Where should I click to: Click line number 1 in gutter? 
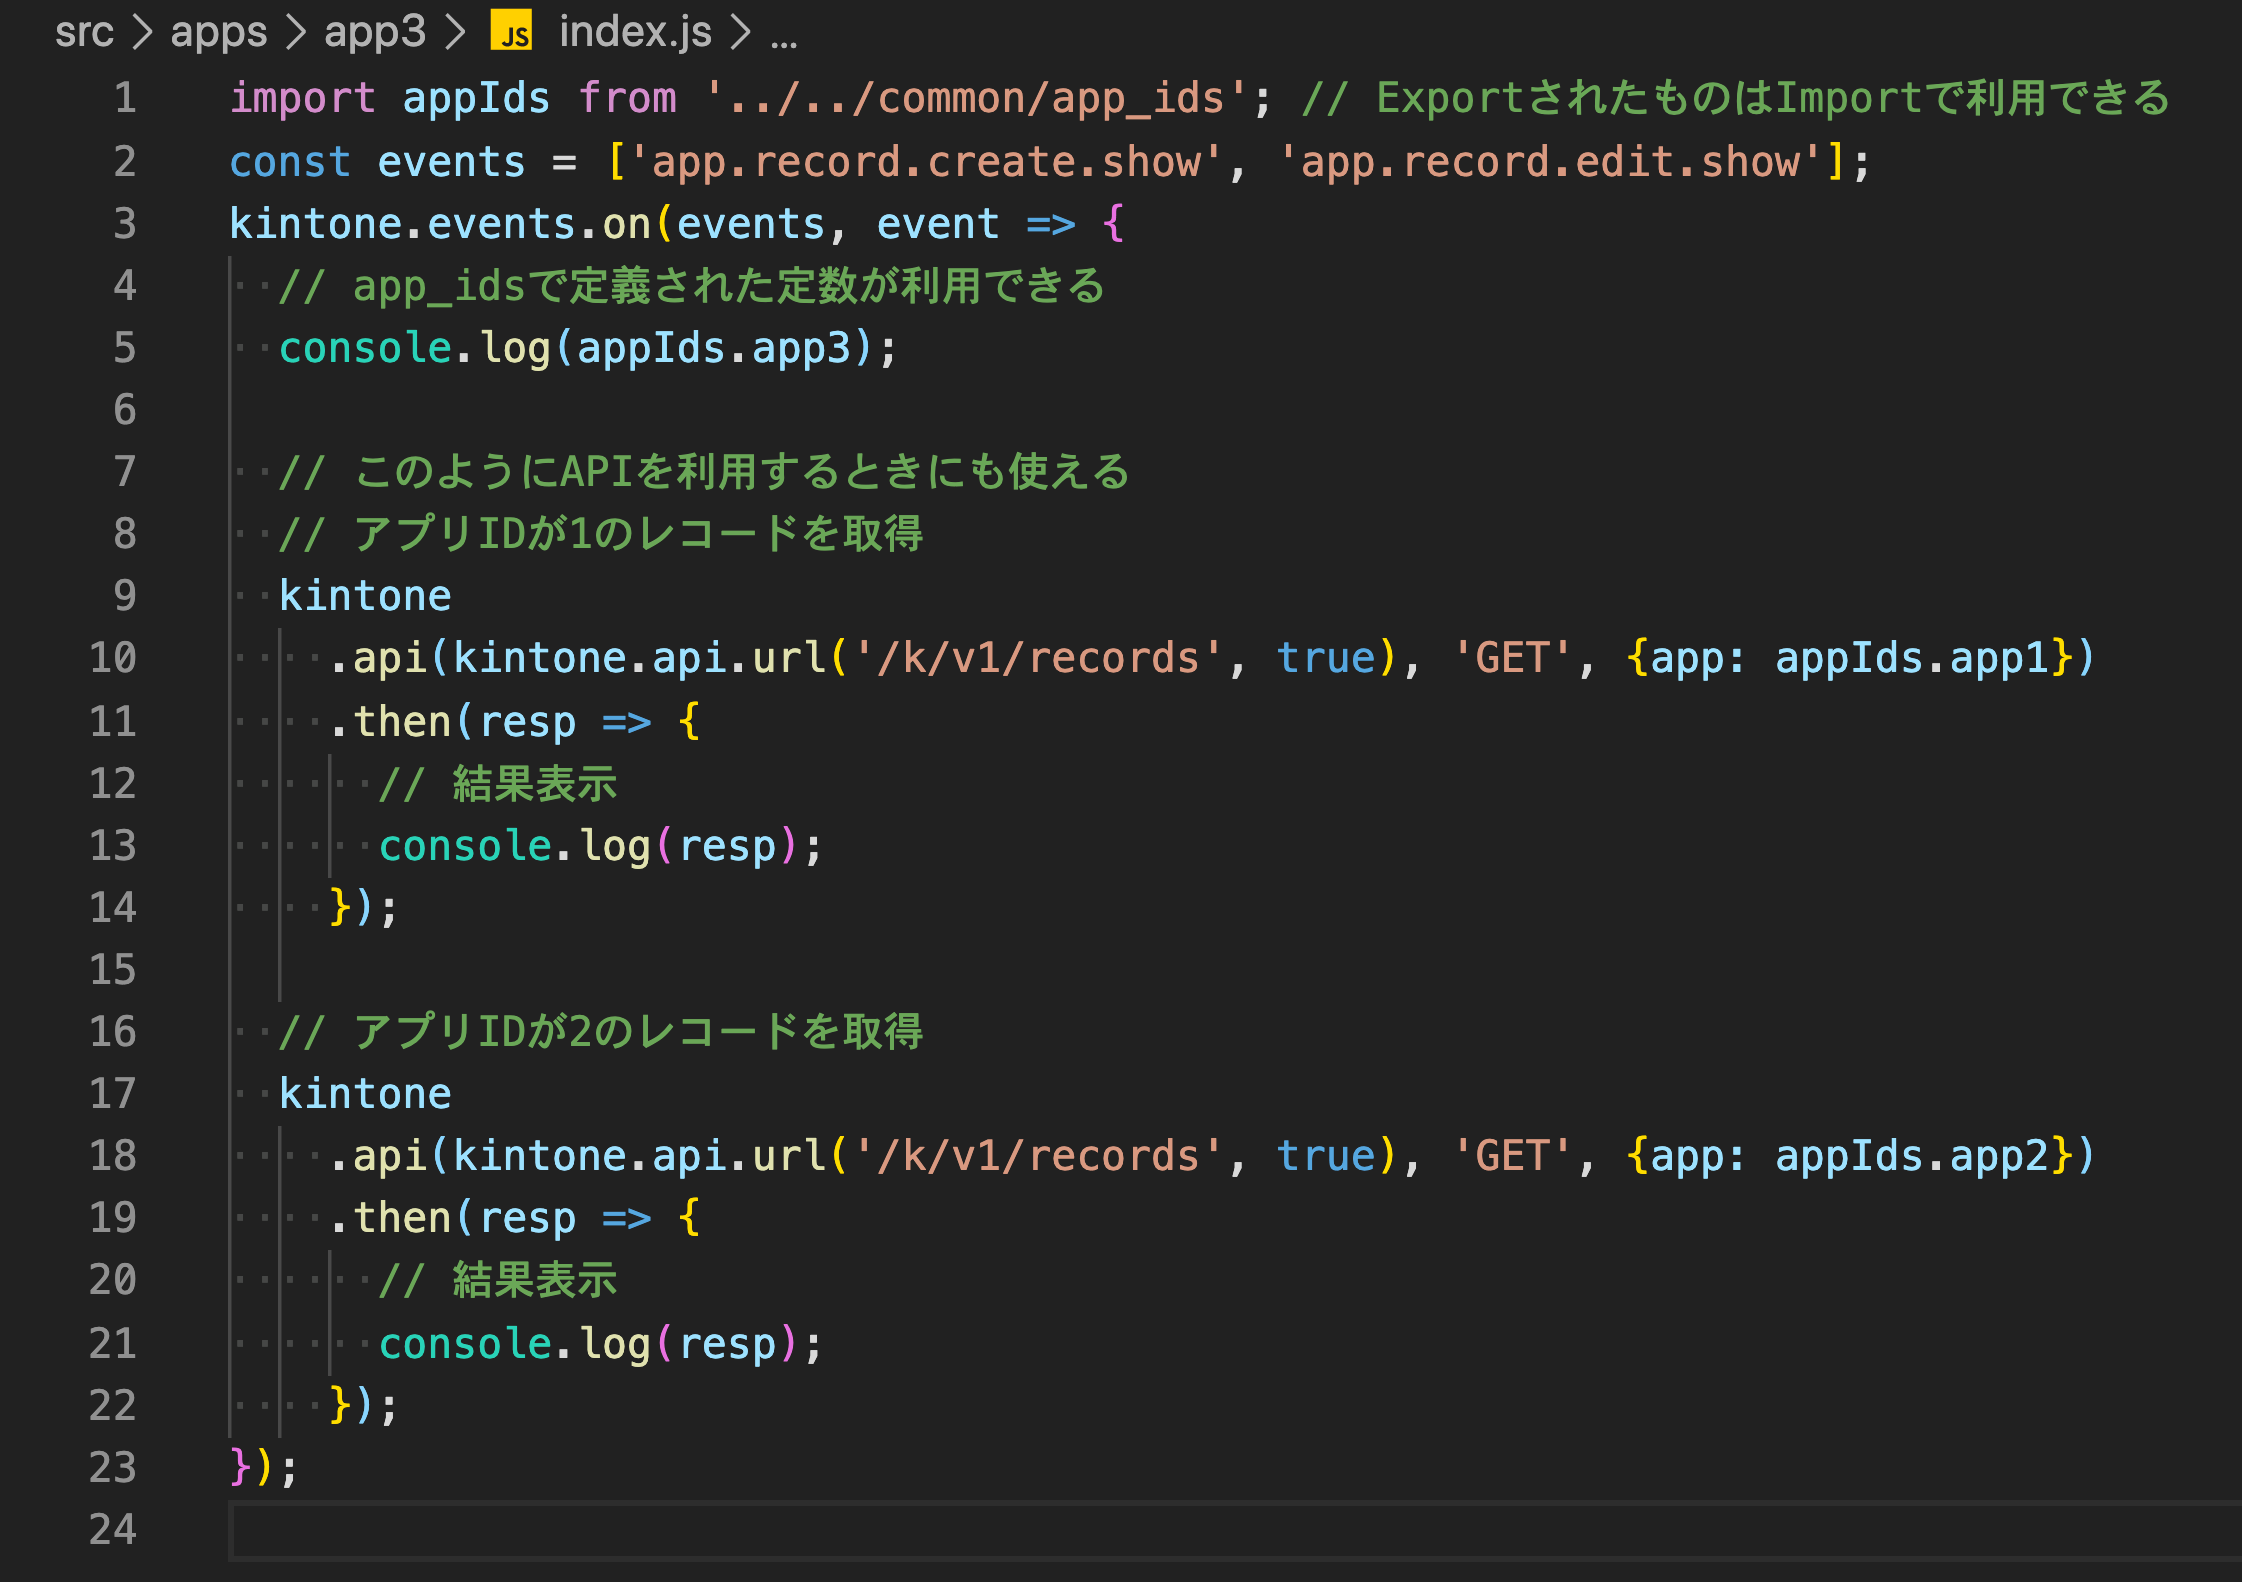point(124,98)
